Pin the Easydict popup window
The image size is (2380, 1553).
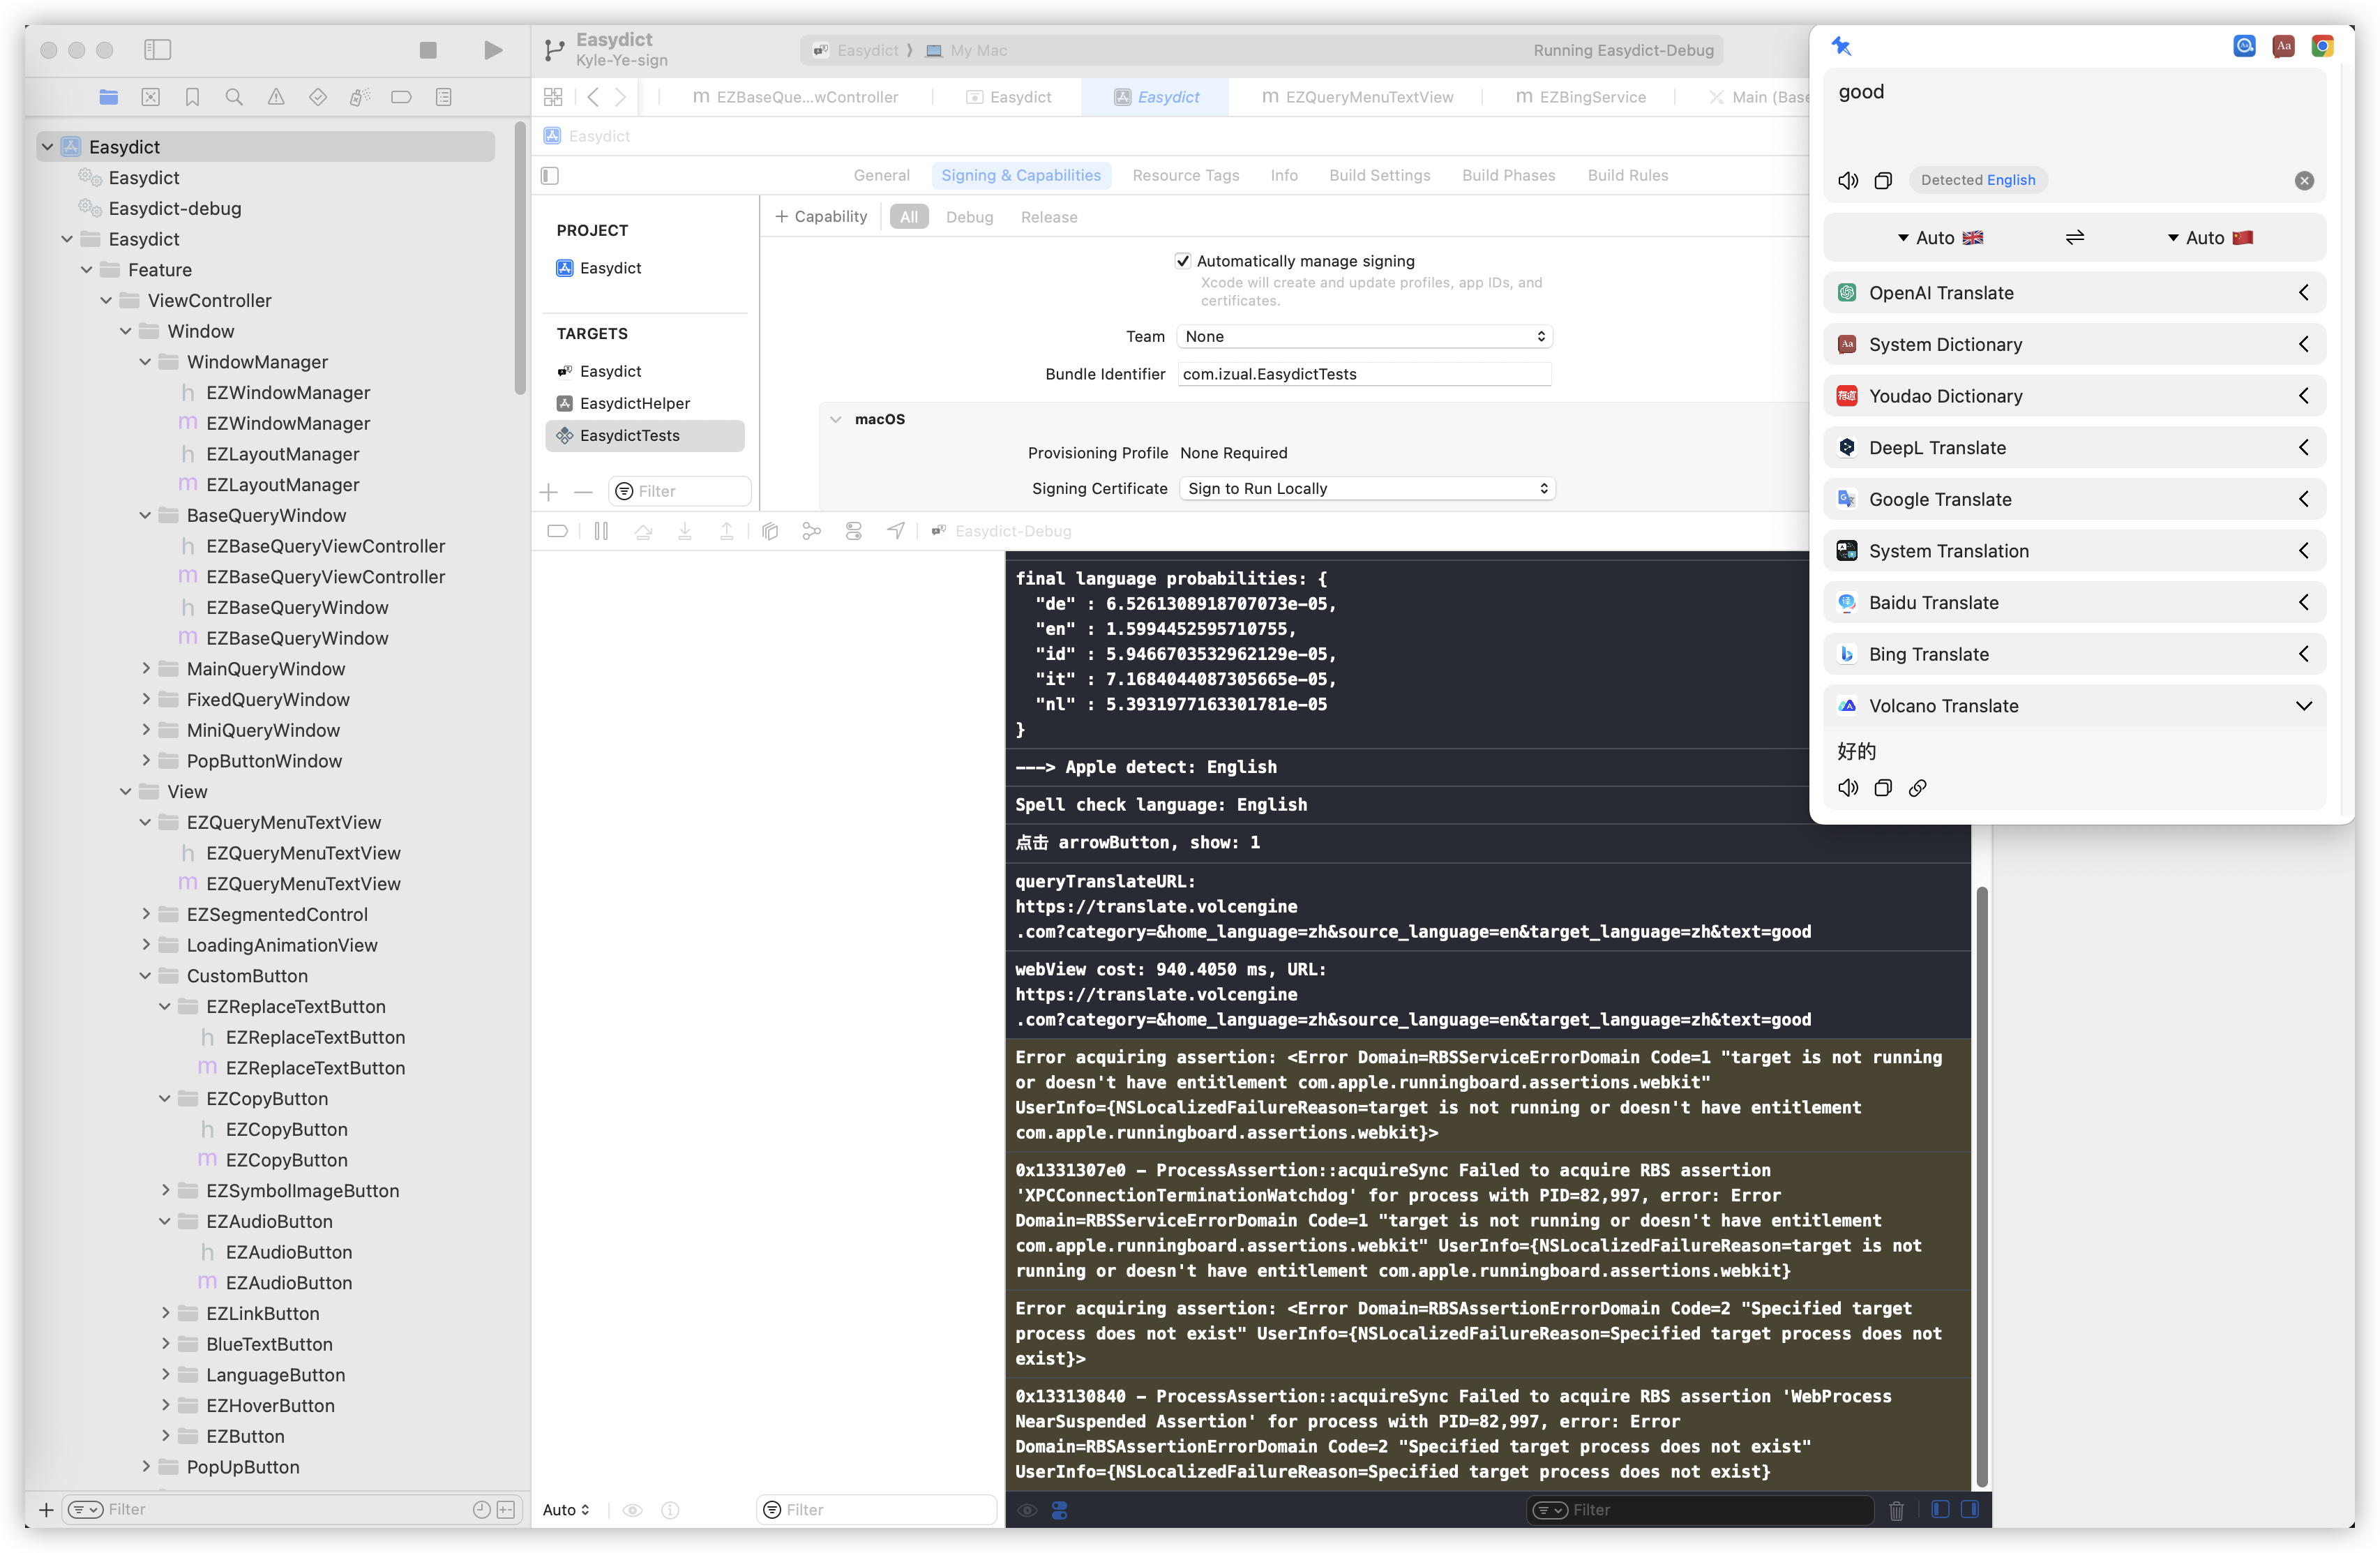click(x=1842, y=46)
